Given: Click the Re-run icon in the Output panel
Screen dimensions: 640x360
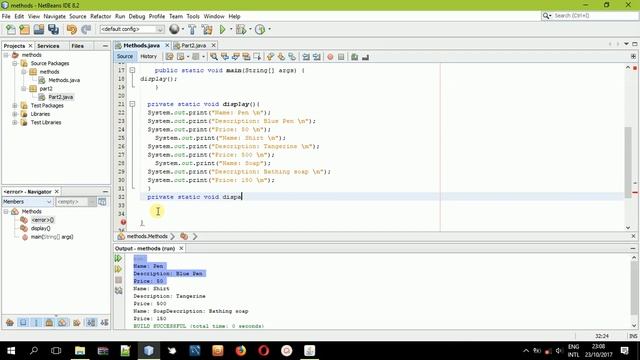Looking at the screenshot, I should 118,258.
